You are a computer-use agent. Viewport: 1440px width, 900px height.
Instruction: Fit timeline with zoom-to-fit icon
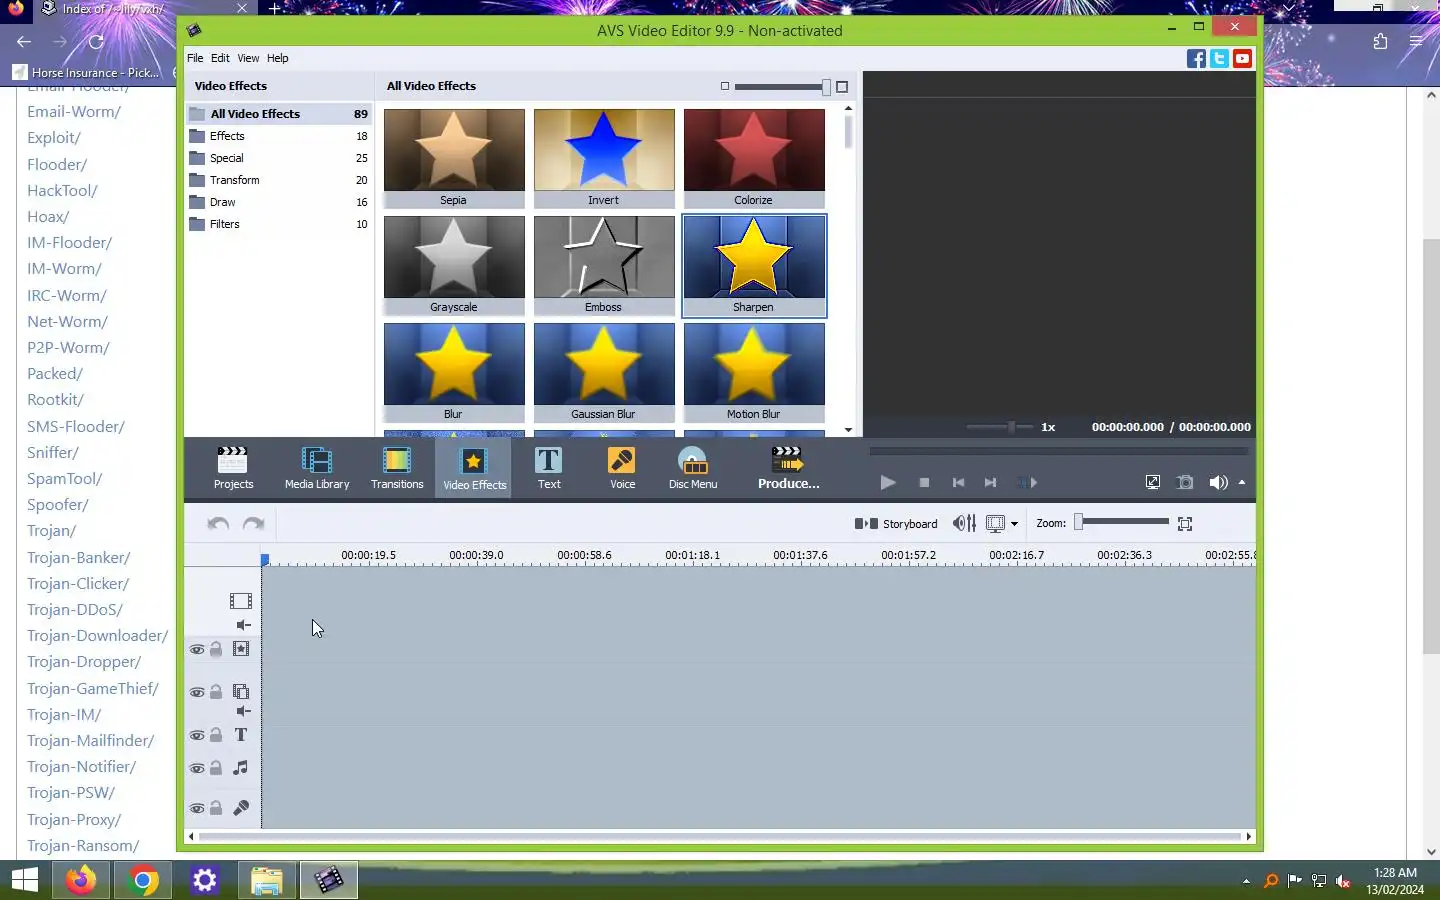1185,524
